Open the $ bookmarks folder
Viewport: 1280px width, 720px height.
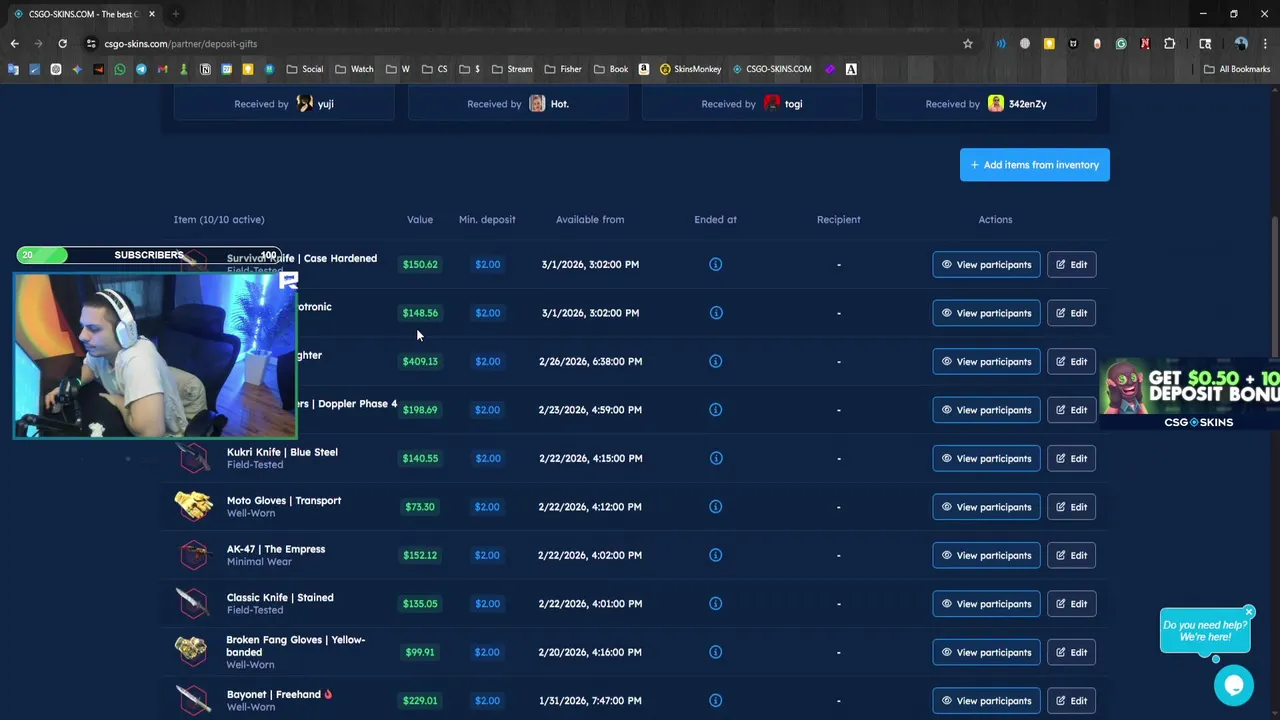(x=470, y=69)
